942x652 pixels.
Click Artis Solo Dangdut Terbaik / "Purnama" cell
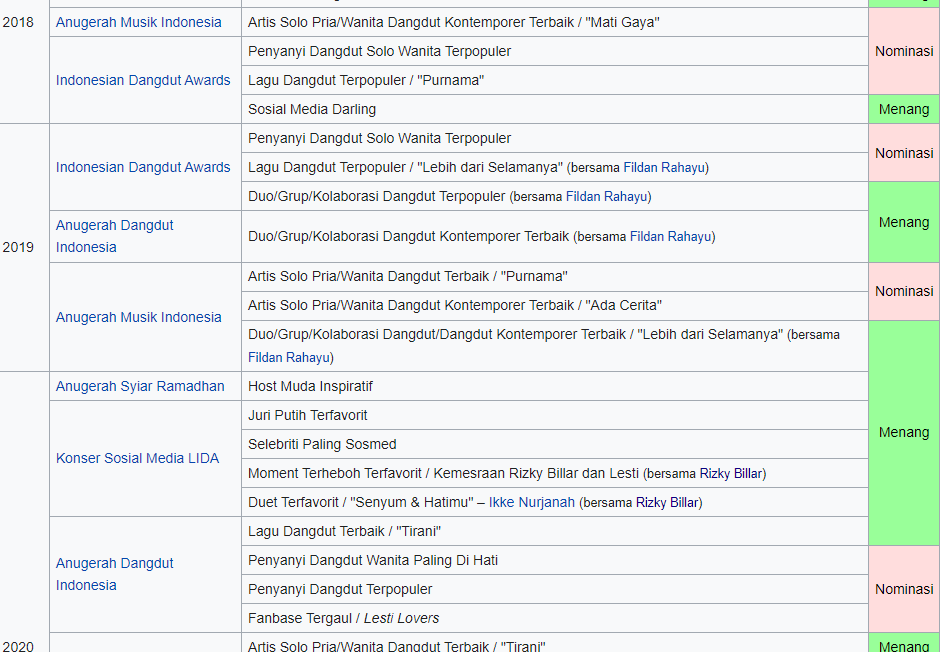[555, 276]
